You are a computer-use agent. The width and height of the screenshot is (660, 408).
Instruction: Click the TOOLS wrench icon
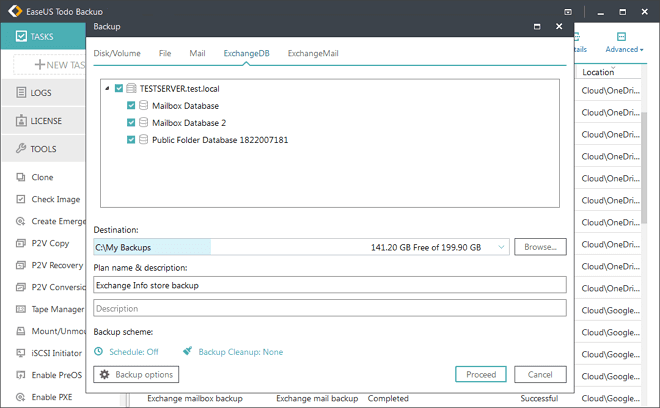tap(21, 148)
